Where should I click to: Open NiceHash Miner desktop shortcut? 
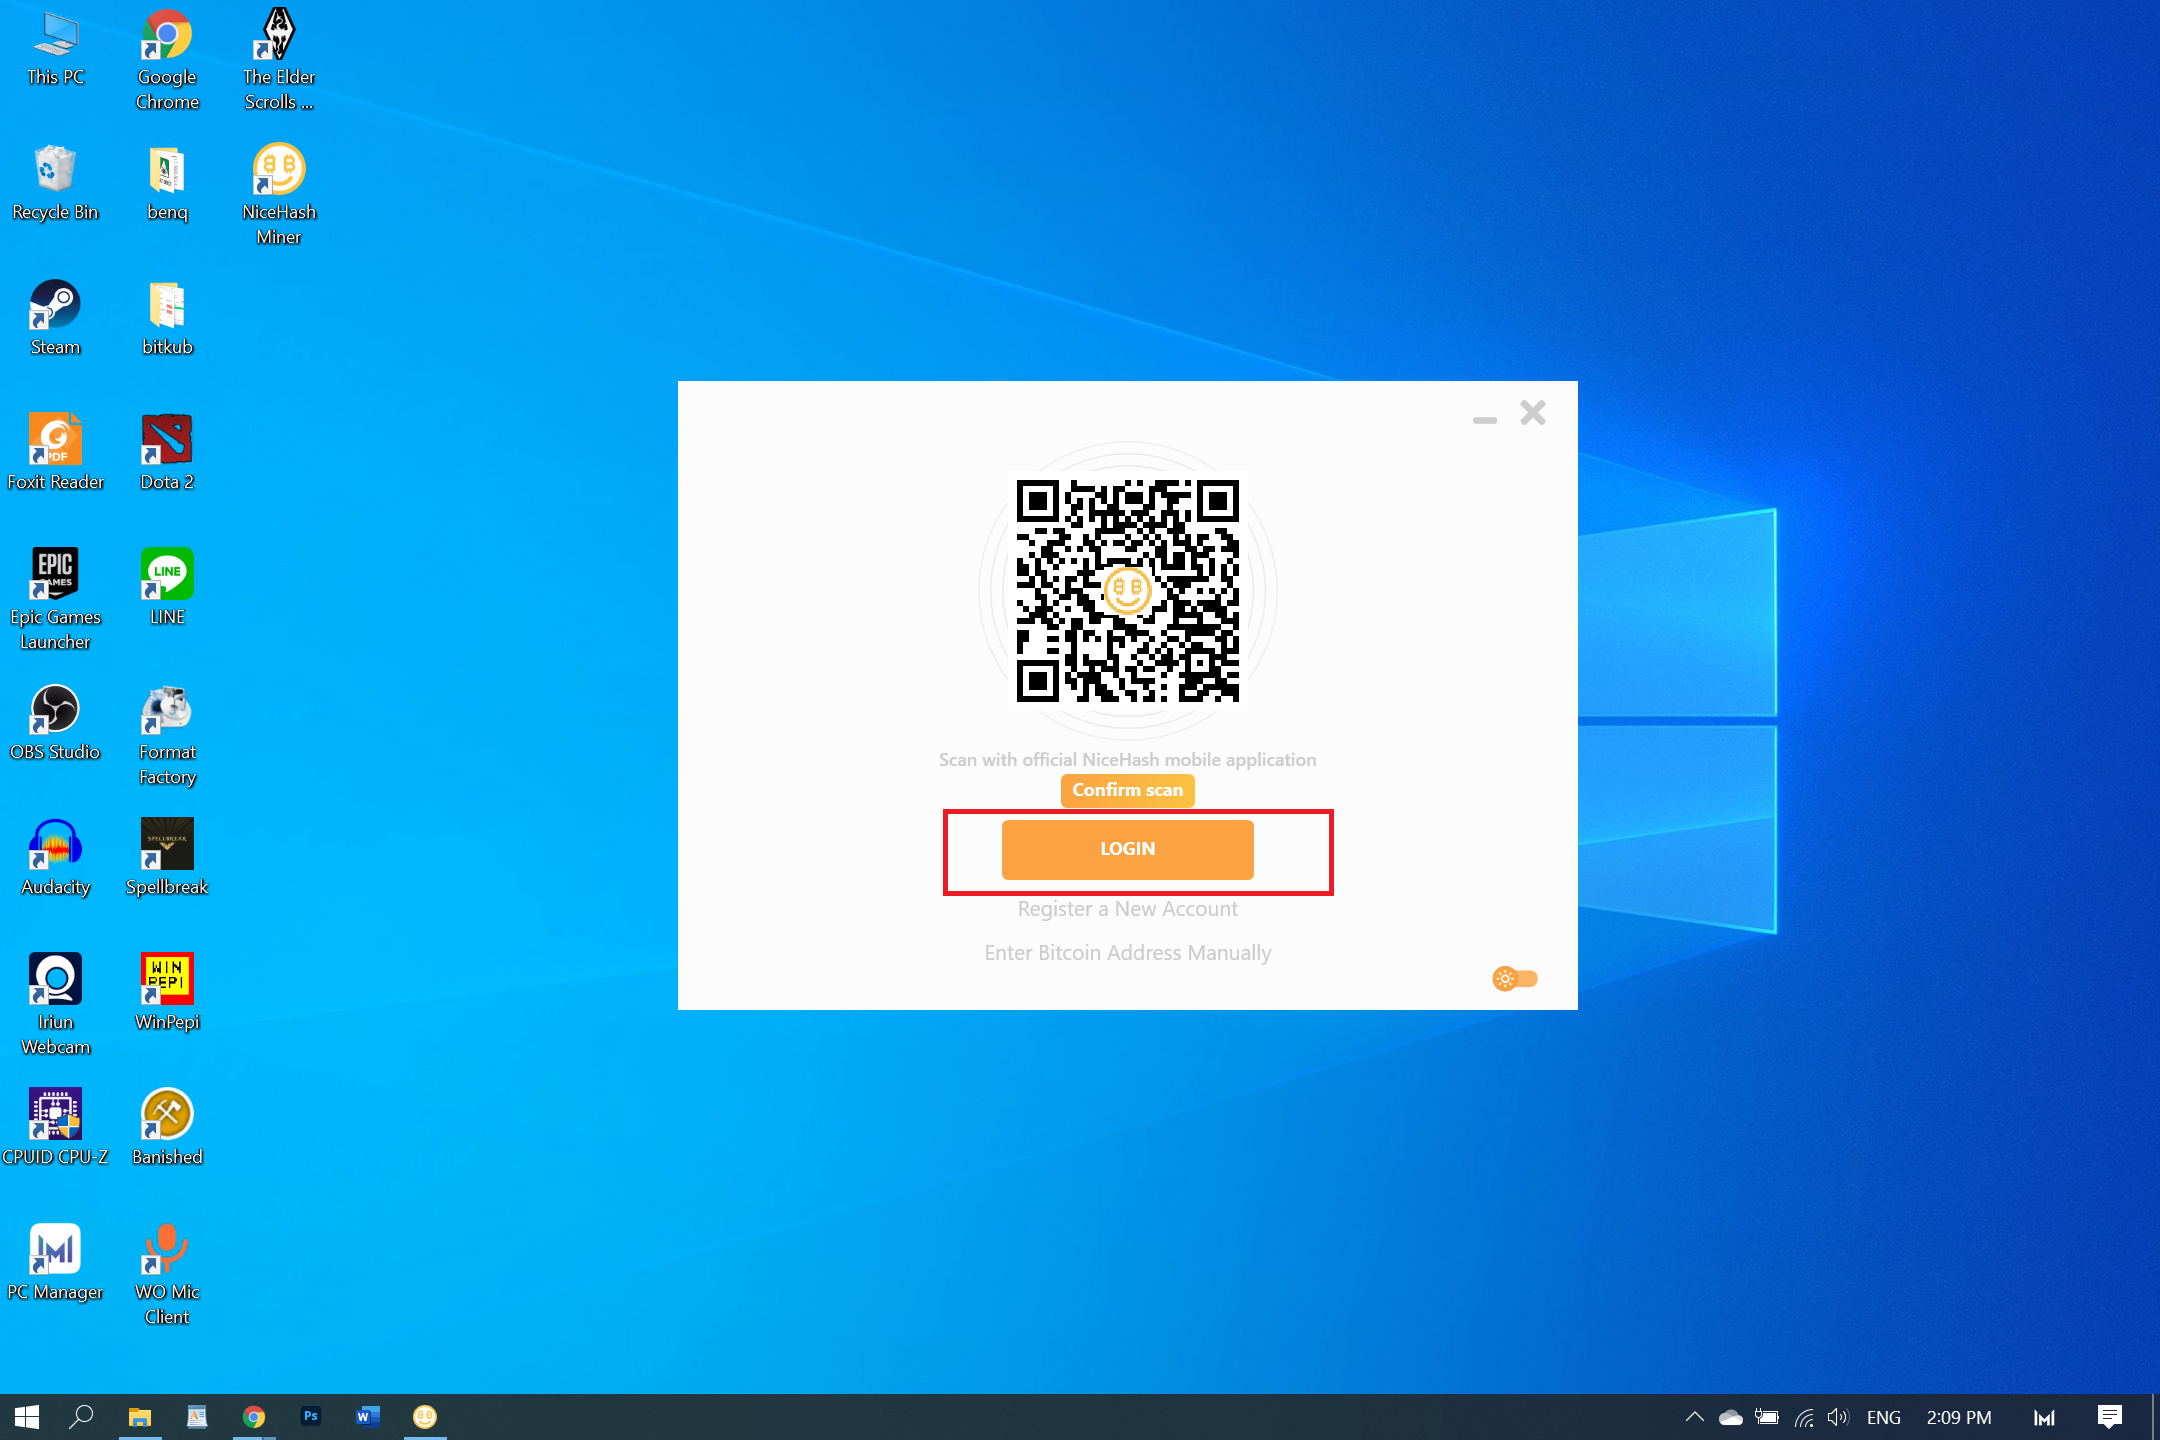click(x=278, y=170)
